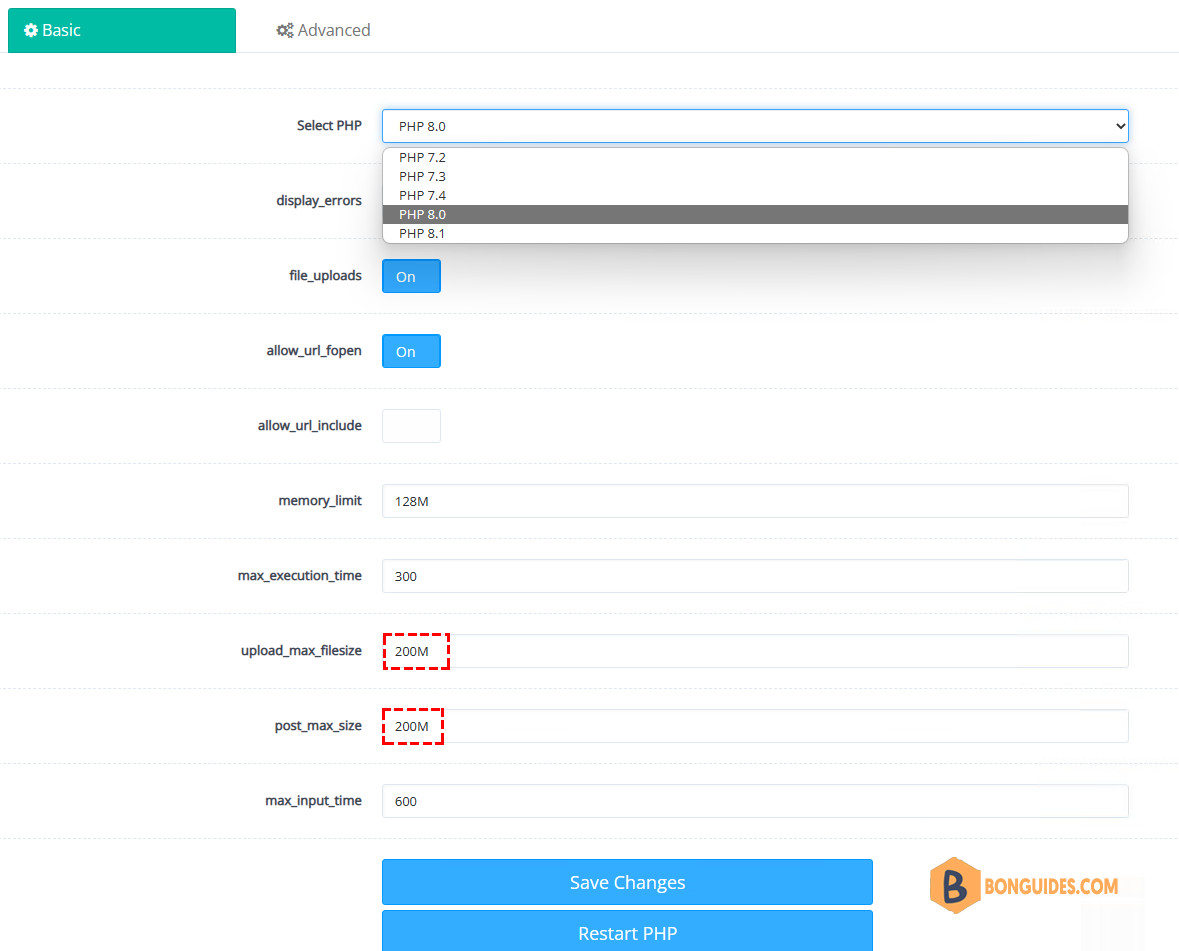Switch to the Advanced tab
1179x951 pixels.
(x=323, y=30)
